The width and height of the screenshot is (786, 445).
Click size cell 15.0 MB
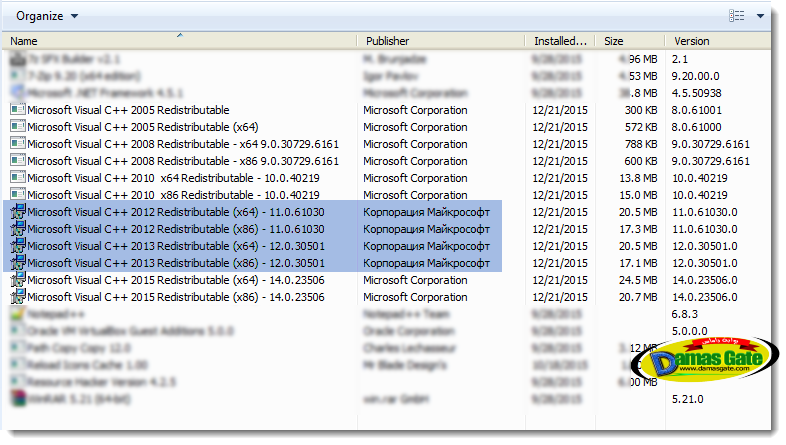638,195
